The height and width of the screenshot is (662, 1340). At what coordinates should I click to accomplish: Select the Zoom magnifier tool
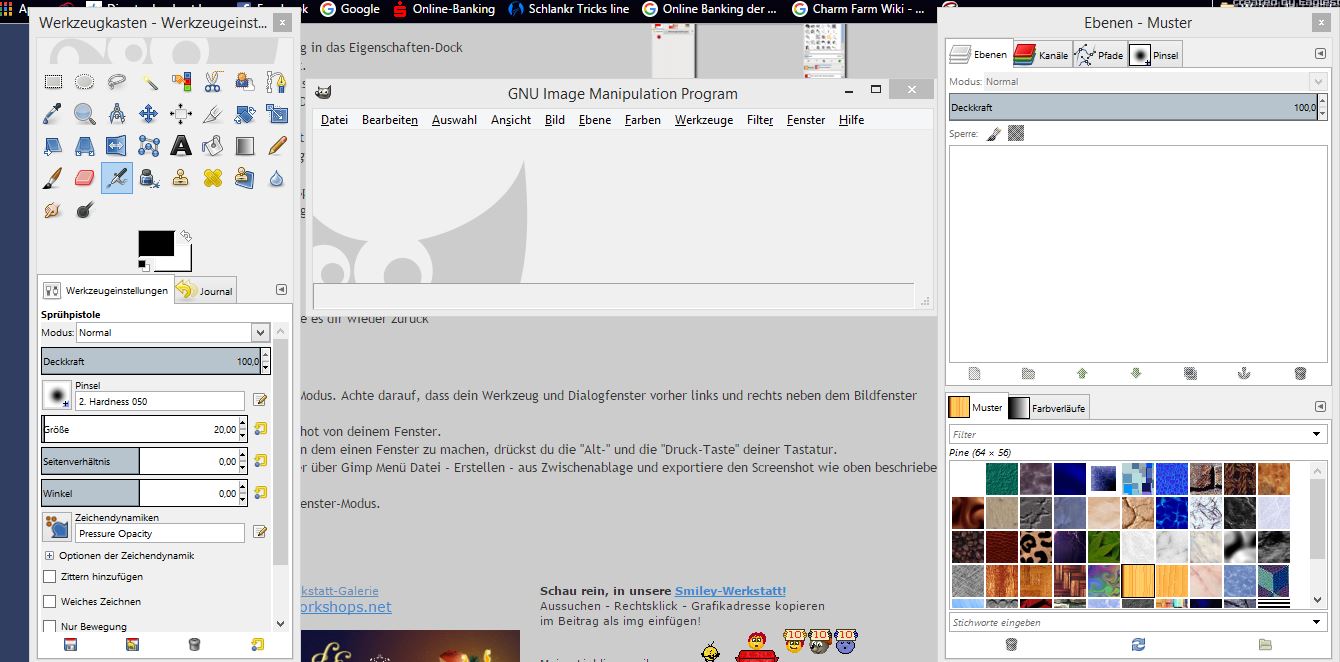(x=85, y=114)
